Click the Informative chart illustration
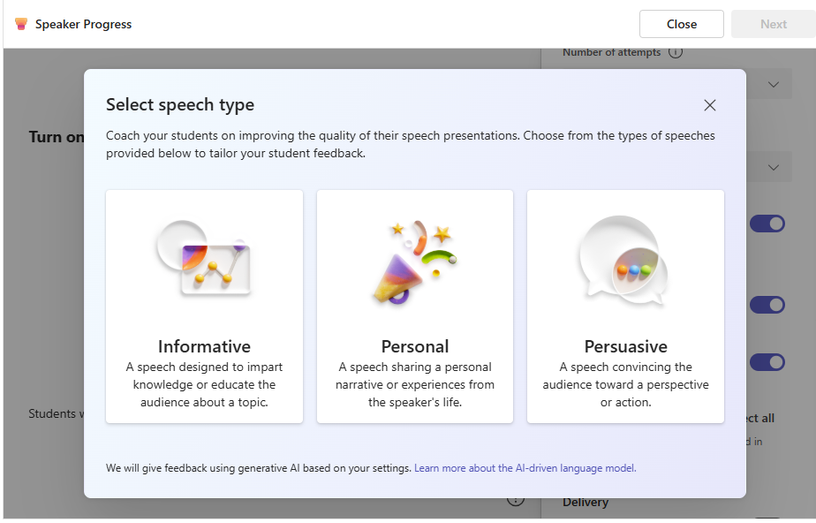Screen dimensions: 816x523 204,258
